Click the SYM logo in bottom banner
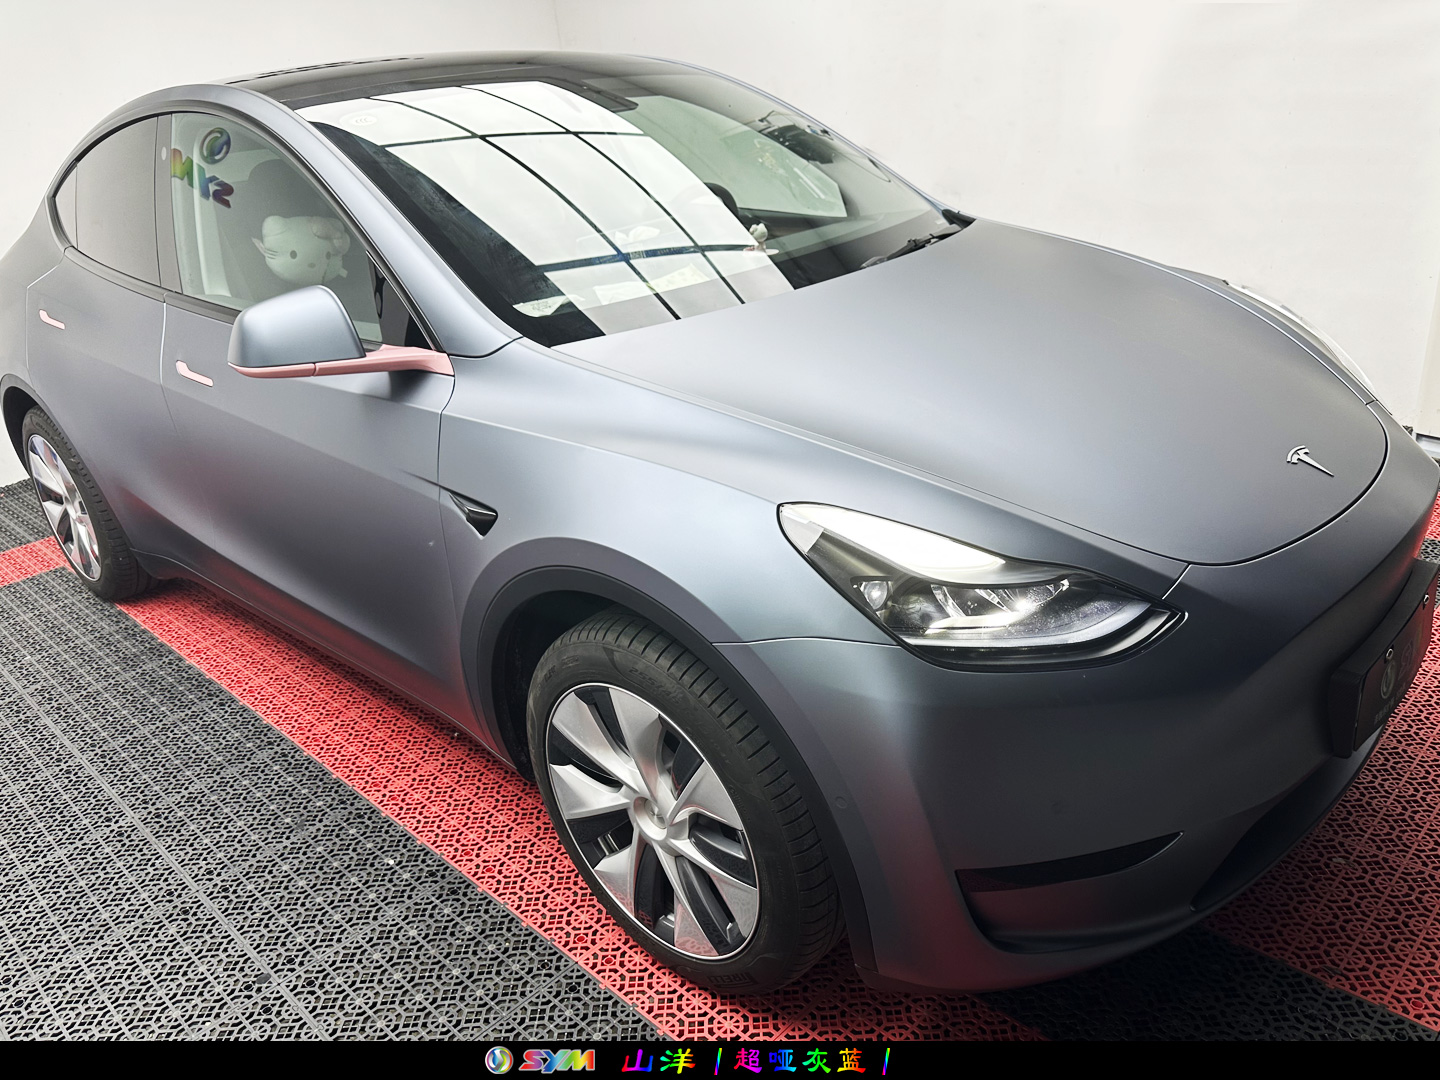Image resolution: width=1440 pixels, height=1080 pixels. click(x=540, y=1061)
